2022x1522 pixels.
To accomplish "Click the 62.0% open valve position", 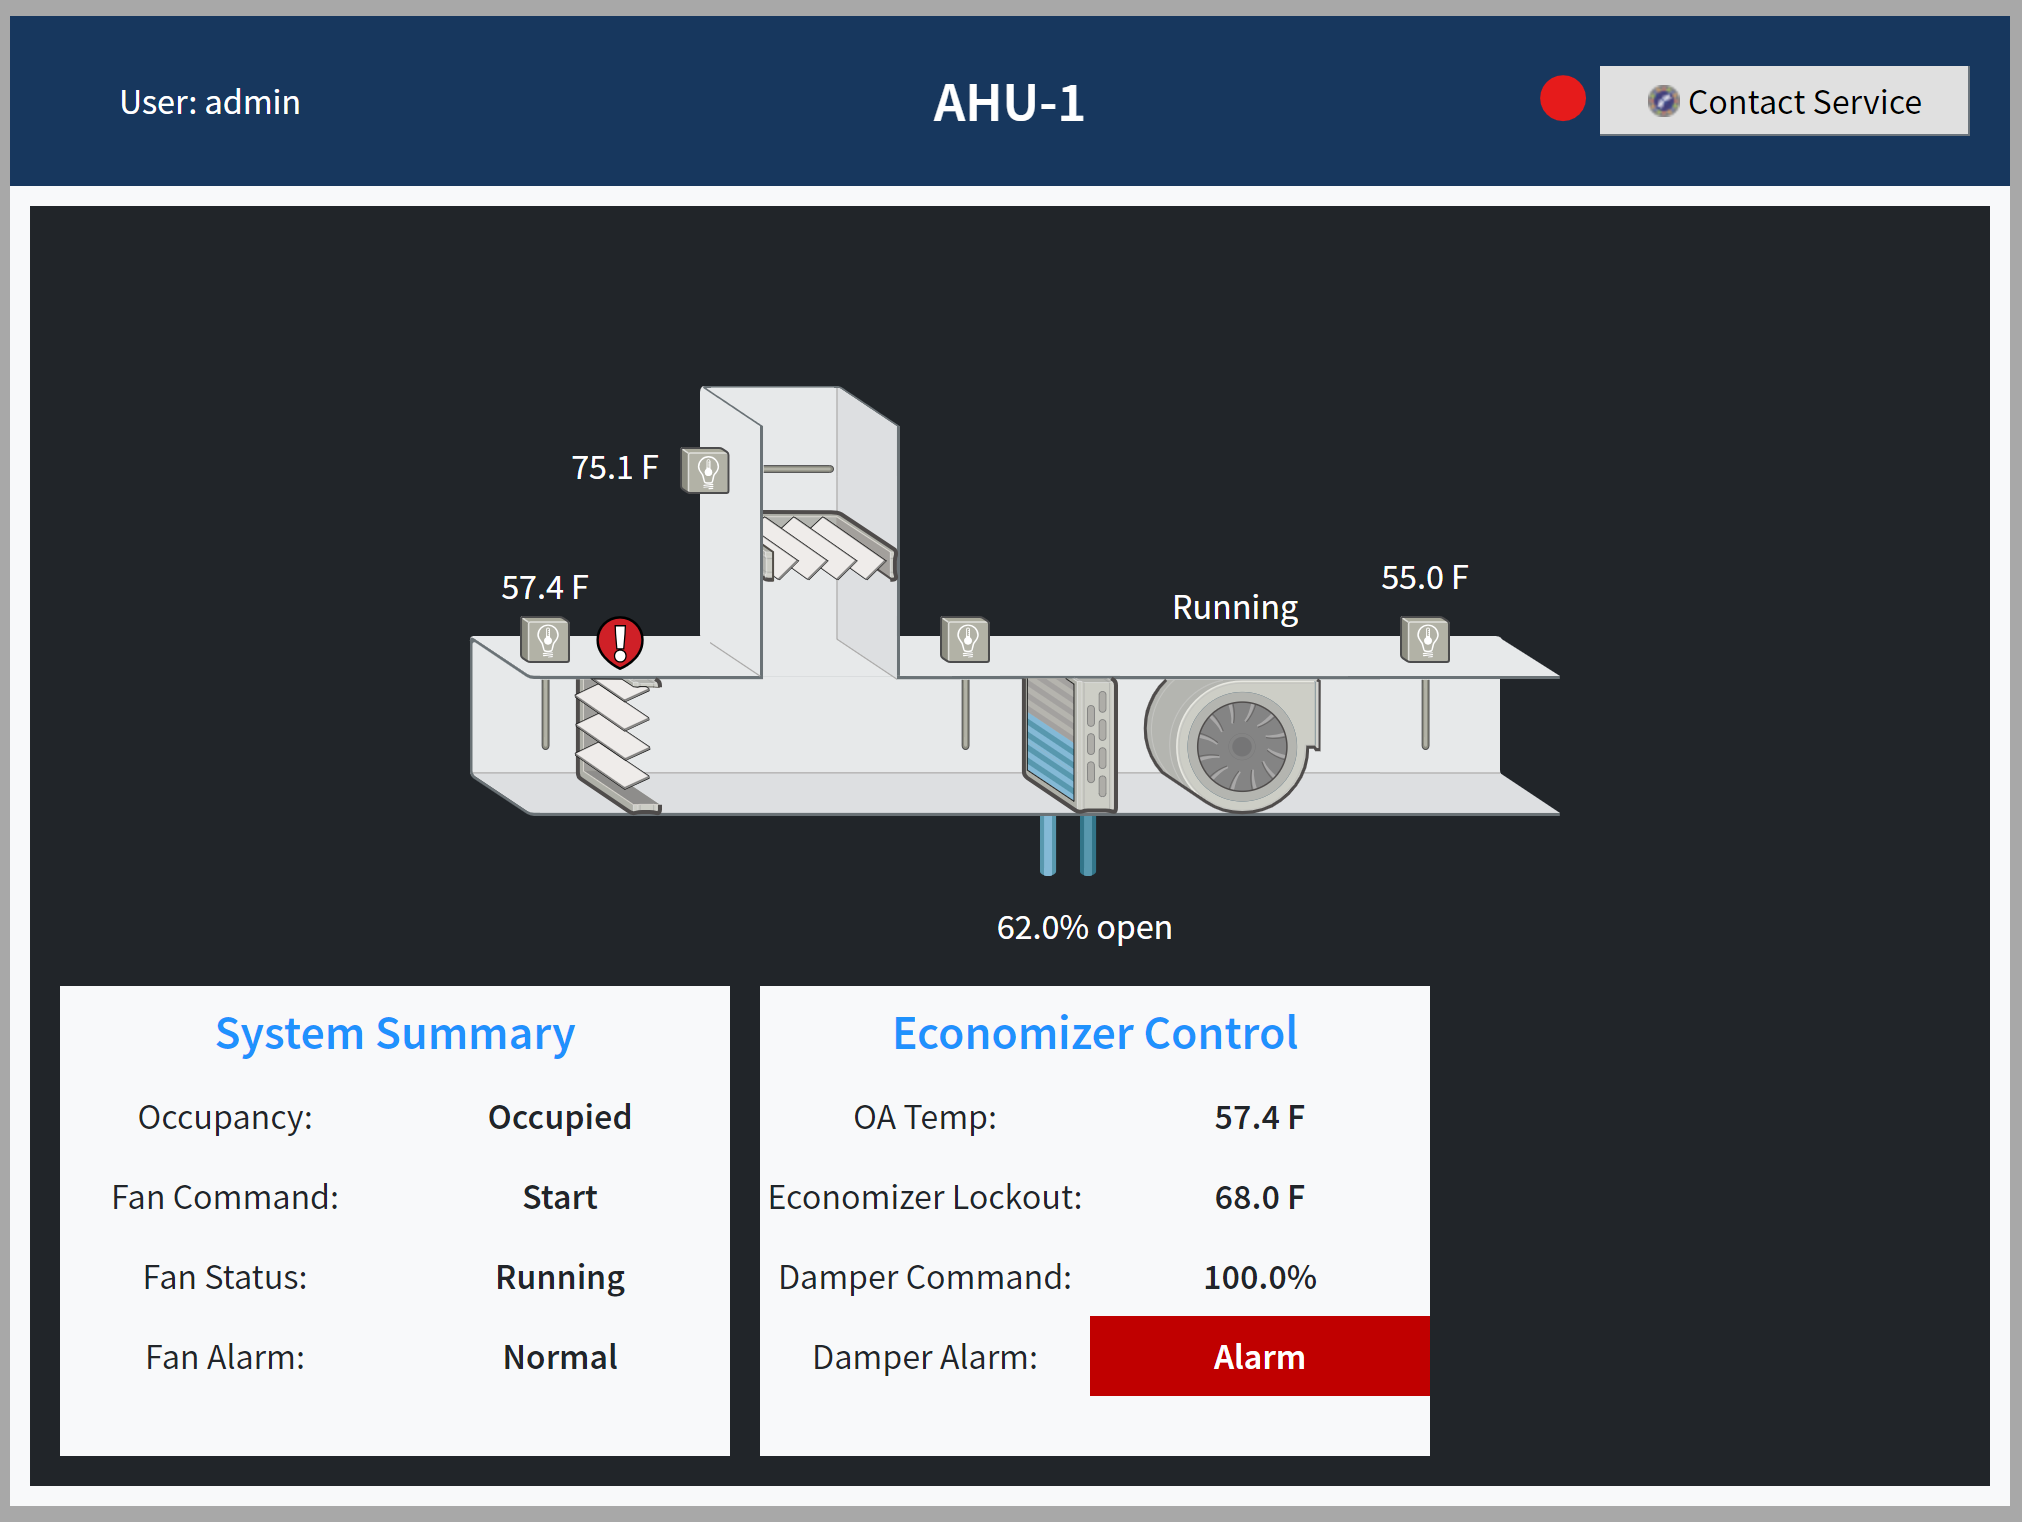I will [x=1084, y=927].
